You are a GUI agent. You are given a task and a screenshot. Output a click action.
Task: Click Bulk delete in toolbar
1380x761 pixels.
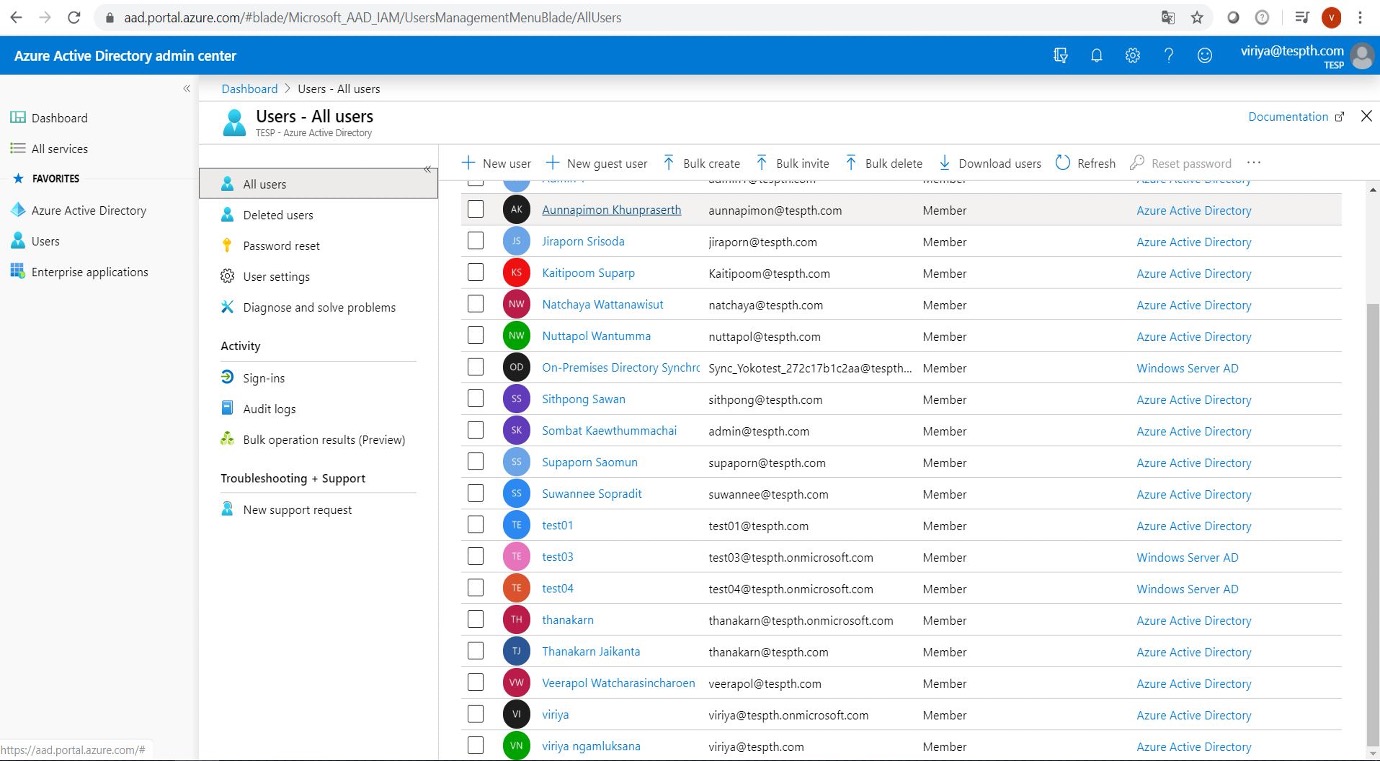click(x=883, y=163)
